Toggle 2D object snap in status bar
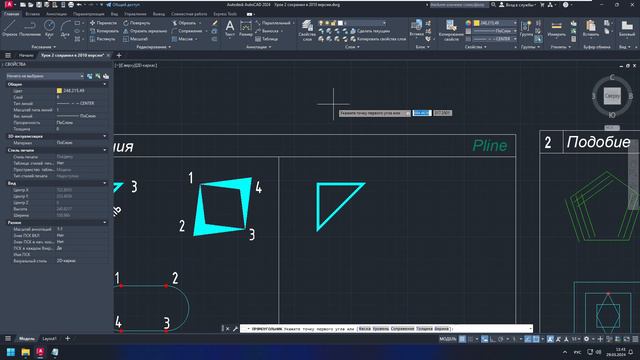Screen dimensions: 640x360 click(536, 339)
